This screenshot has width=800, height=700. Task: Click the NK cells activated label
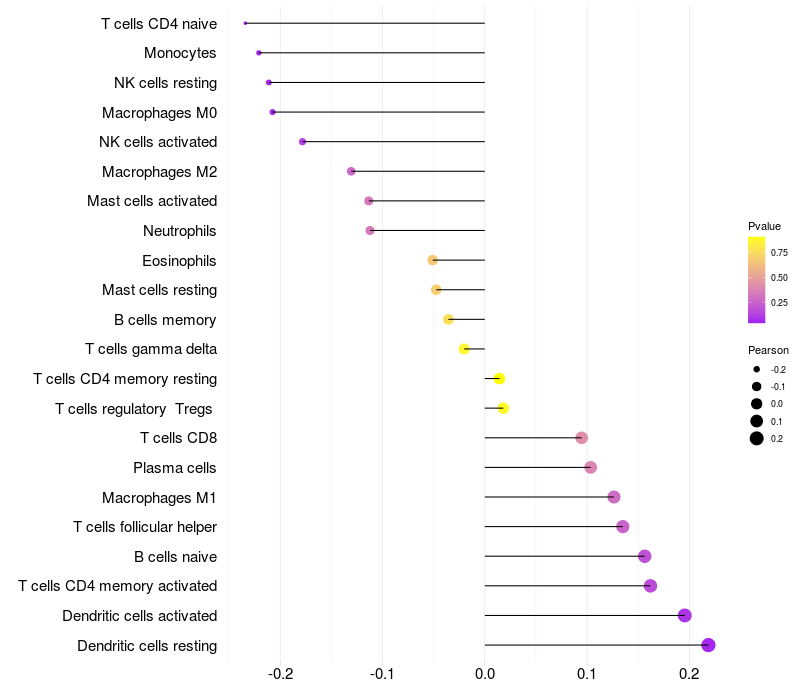click(158, 142)
